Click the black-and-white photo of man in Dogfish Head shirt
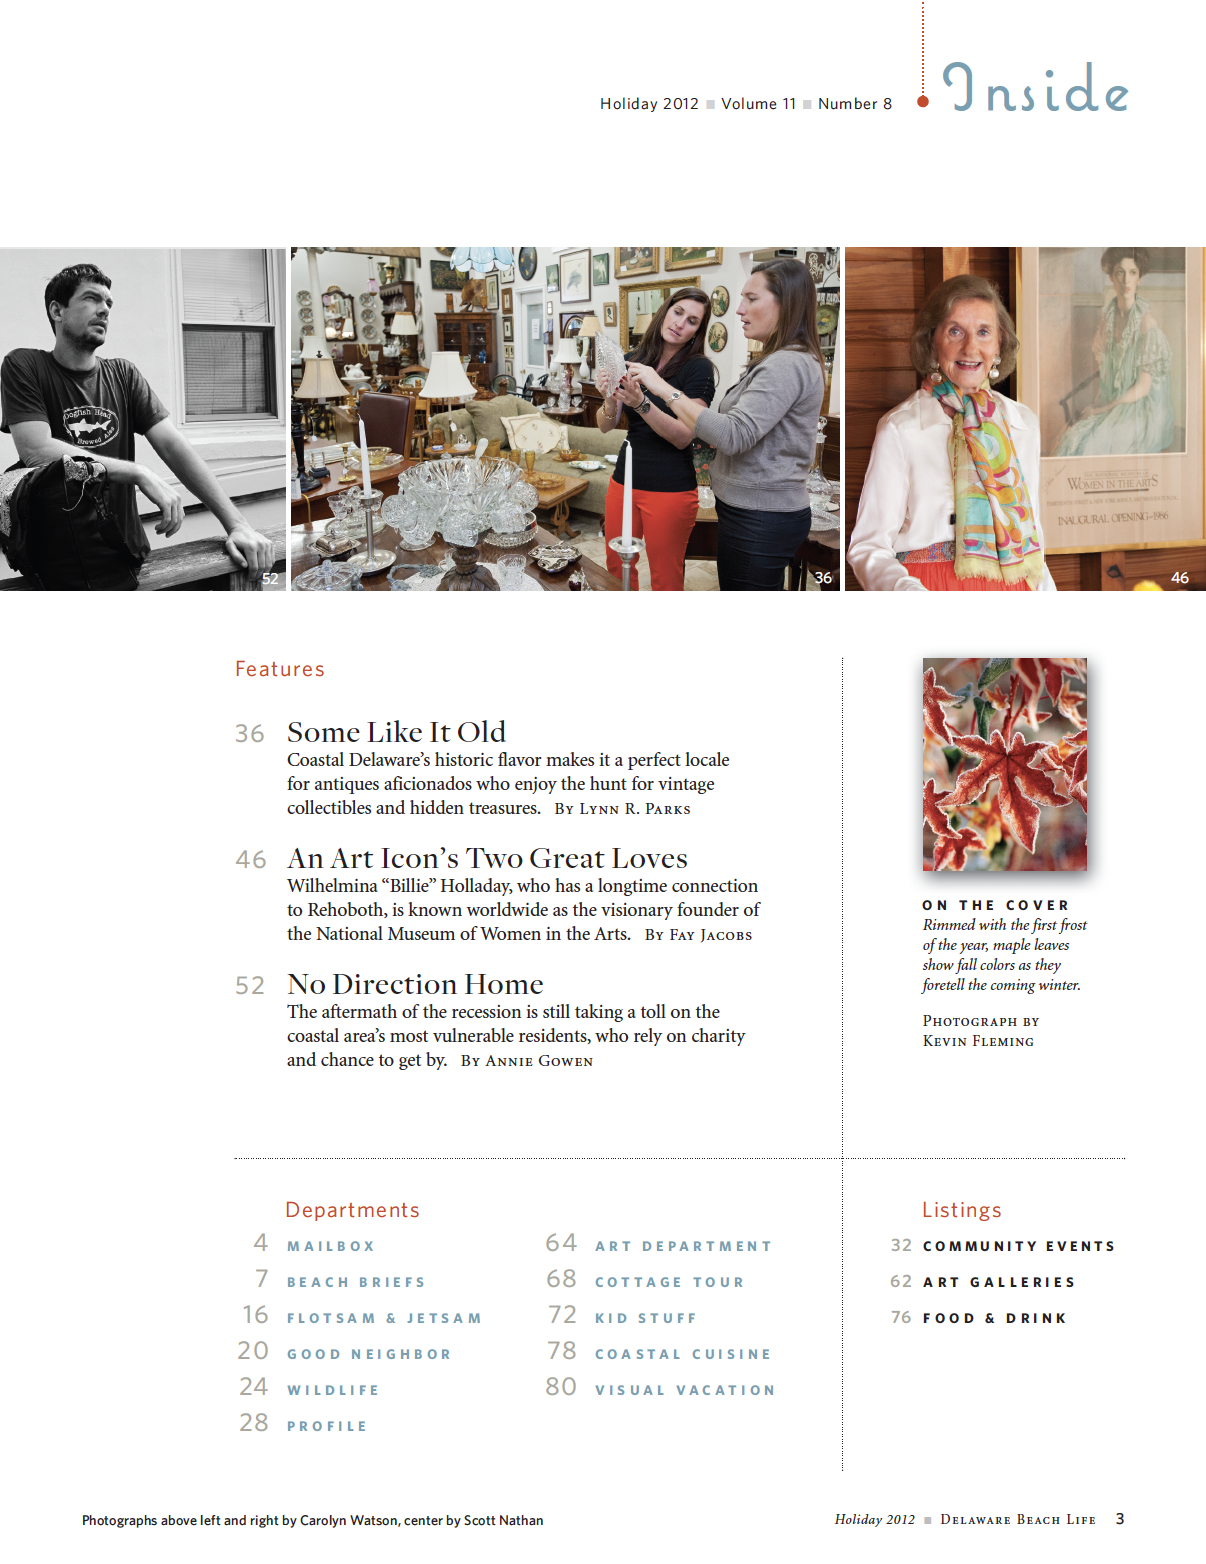This screenshot has height=1564, width=1206. click(142, 419)
